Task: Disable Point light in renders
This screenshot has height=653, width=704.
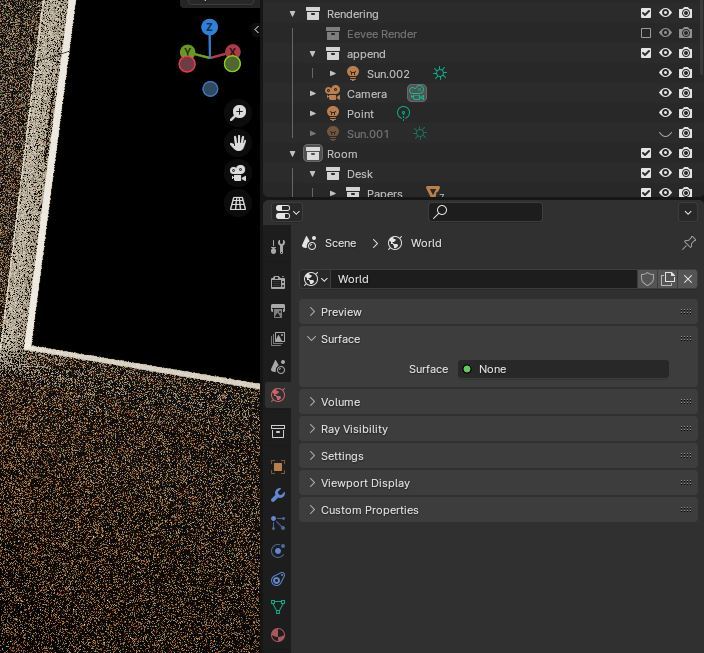Action: 685,113
